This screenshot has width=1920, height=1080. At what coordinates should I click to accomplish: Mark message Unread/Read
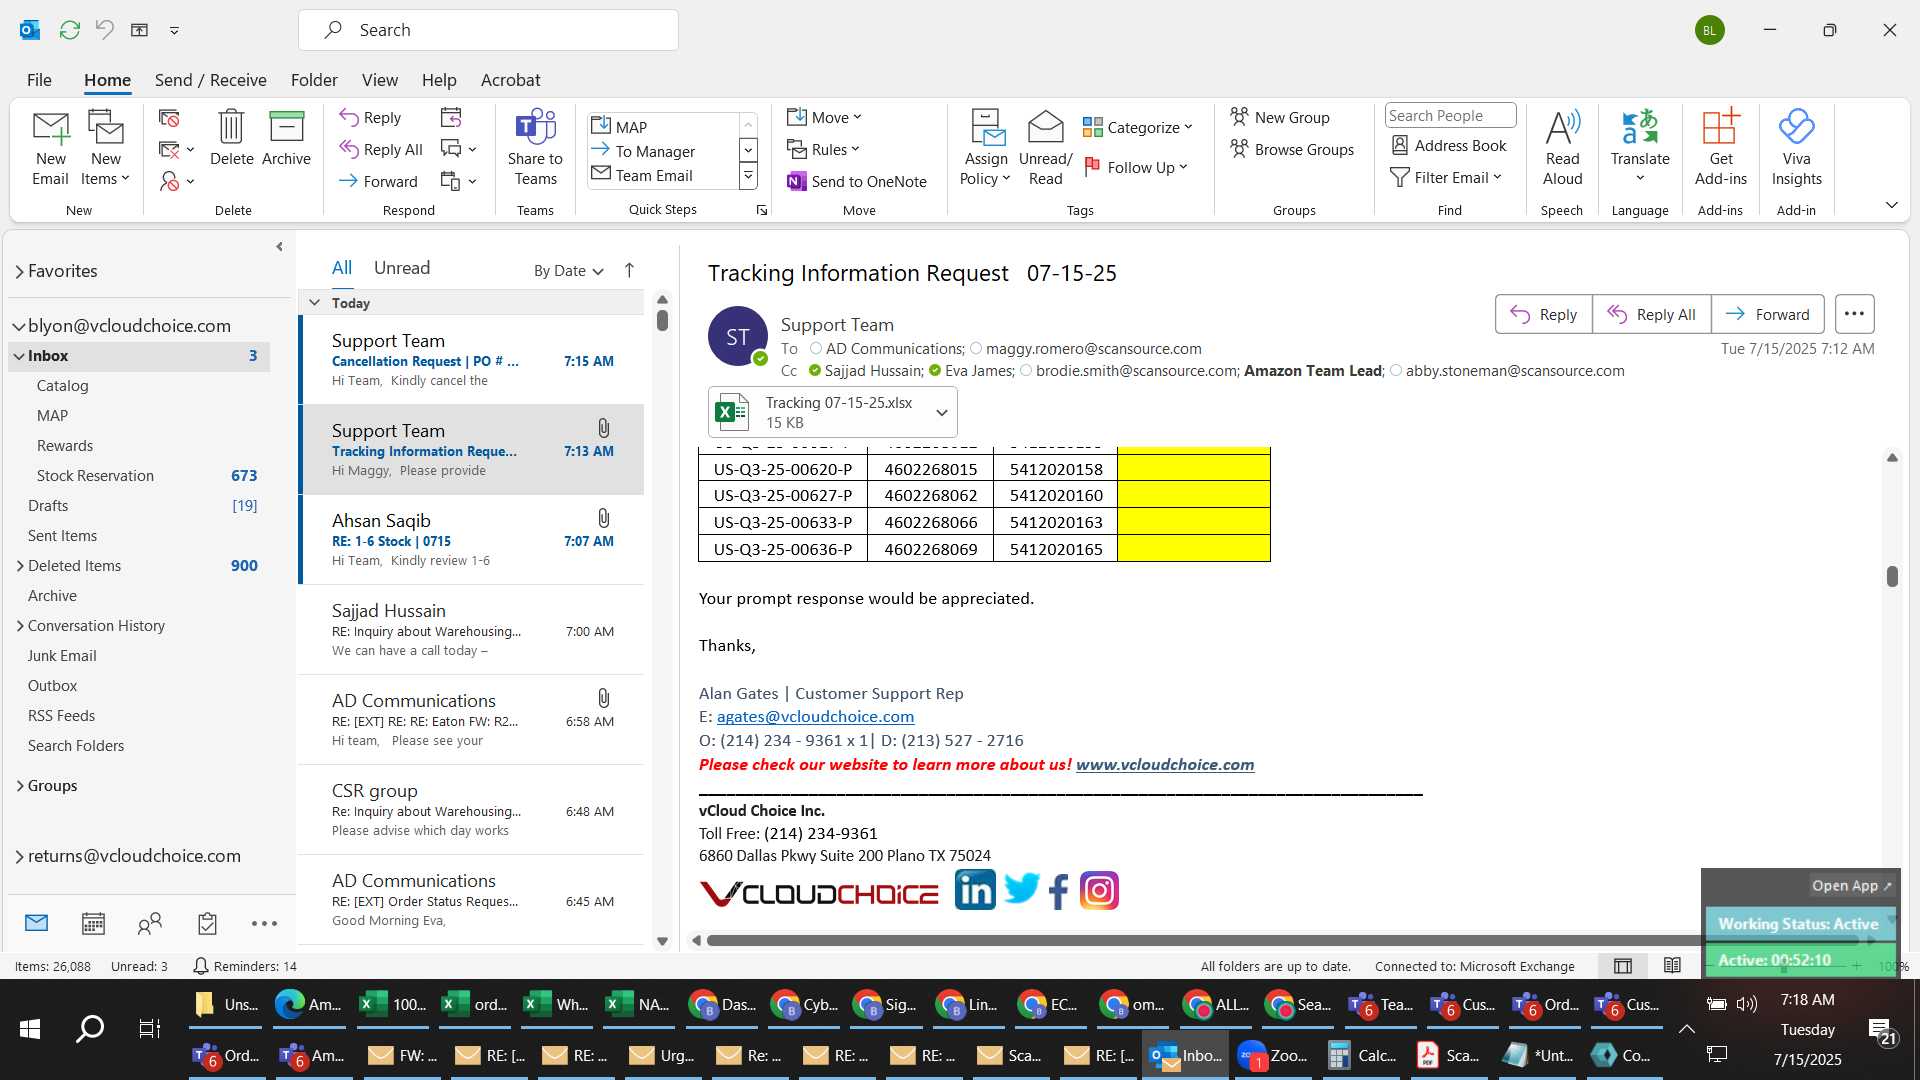pyautogui.click(x=1045, y=148)
